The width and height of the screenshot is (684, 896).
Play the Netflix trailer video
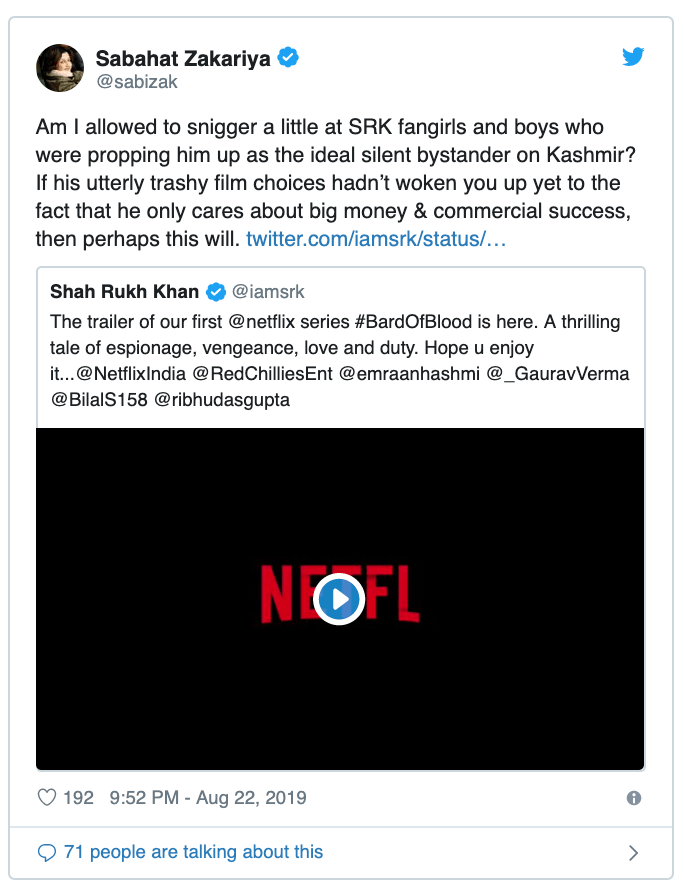339,599
